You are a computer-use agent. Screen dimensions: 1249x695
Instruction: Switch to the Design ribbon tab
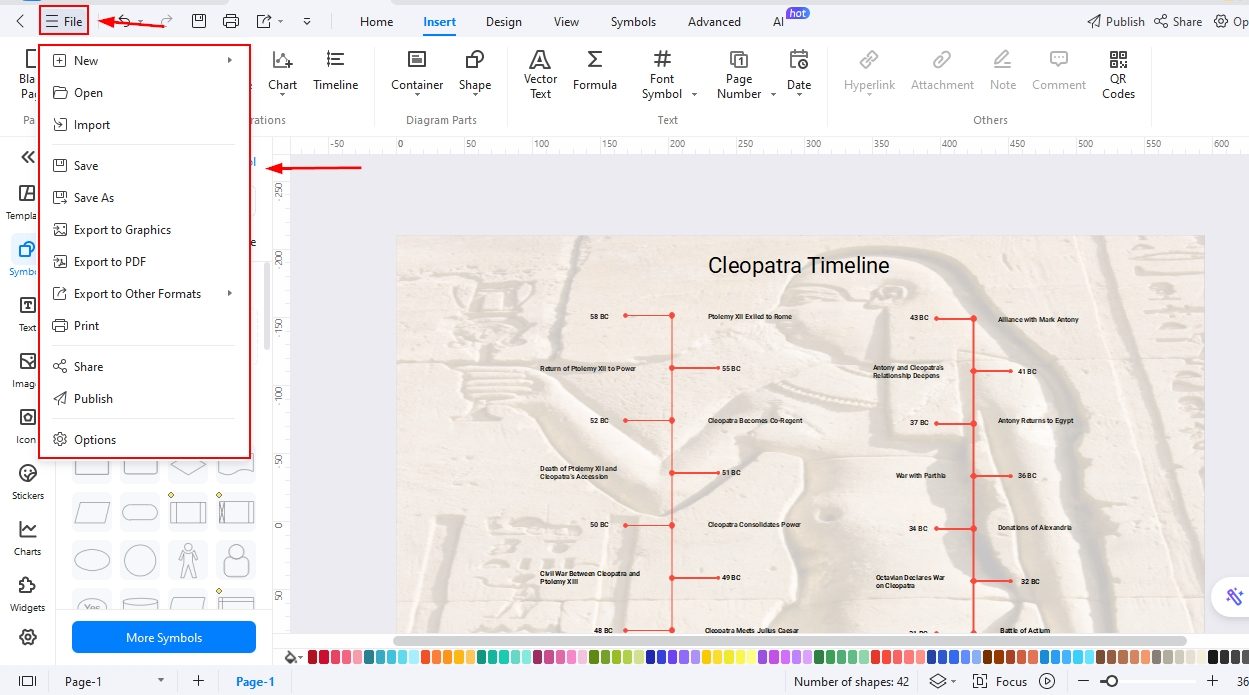click(503, 20)
